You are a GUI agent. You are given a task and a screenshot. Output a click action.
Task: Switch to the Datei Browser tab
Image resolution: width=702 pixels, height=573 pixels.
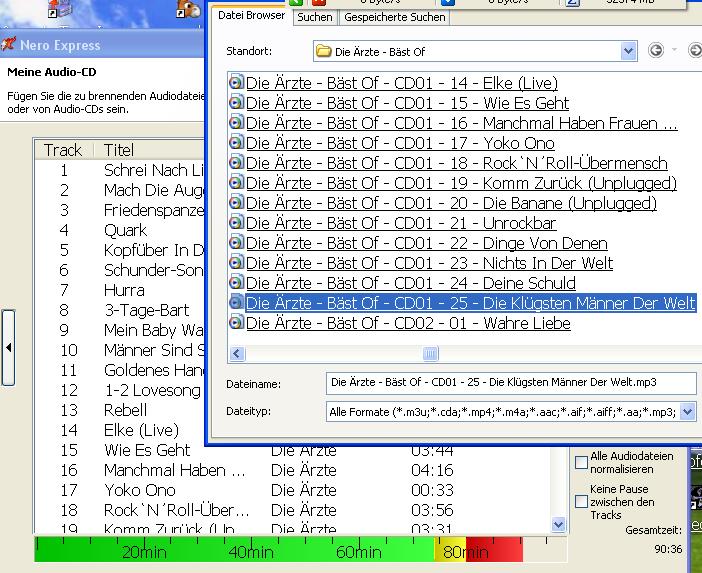(251, 16)
